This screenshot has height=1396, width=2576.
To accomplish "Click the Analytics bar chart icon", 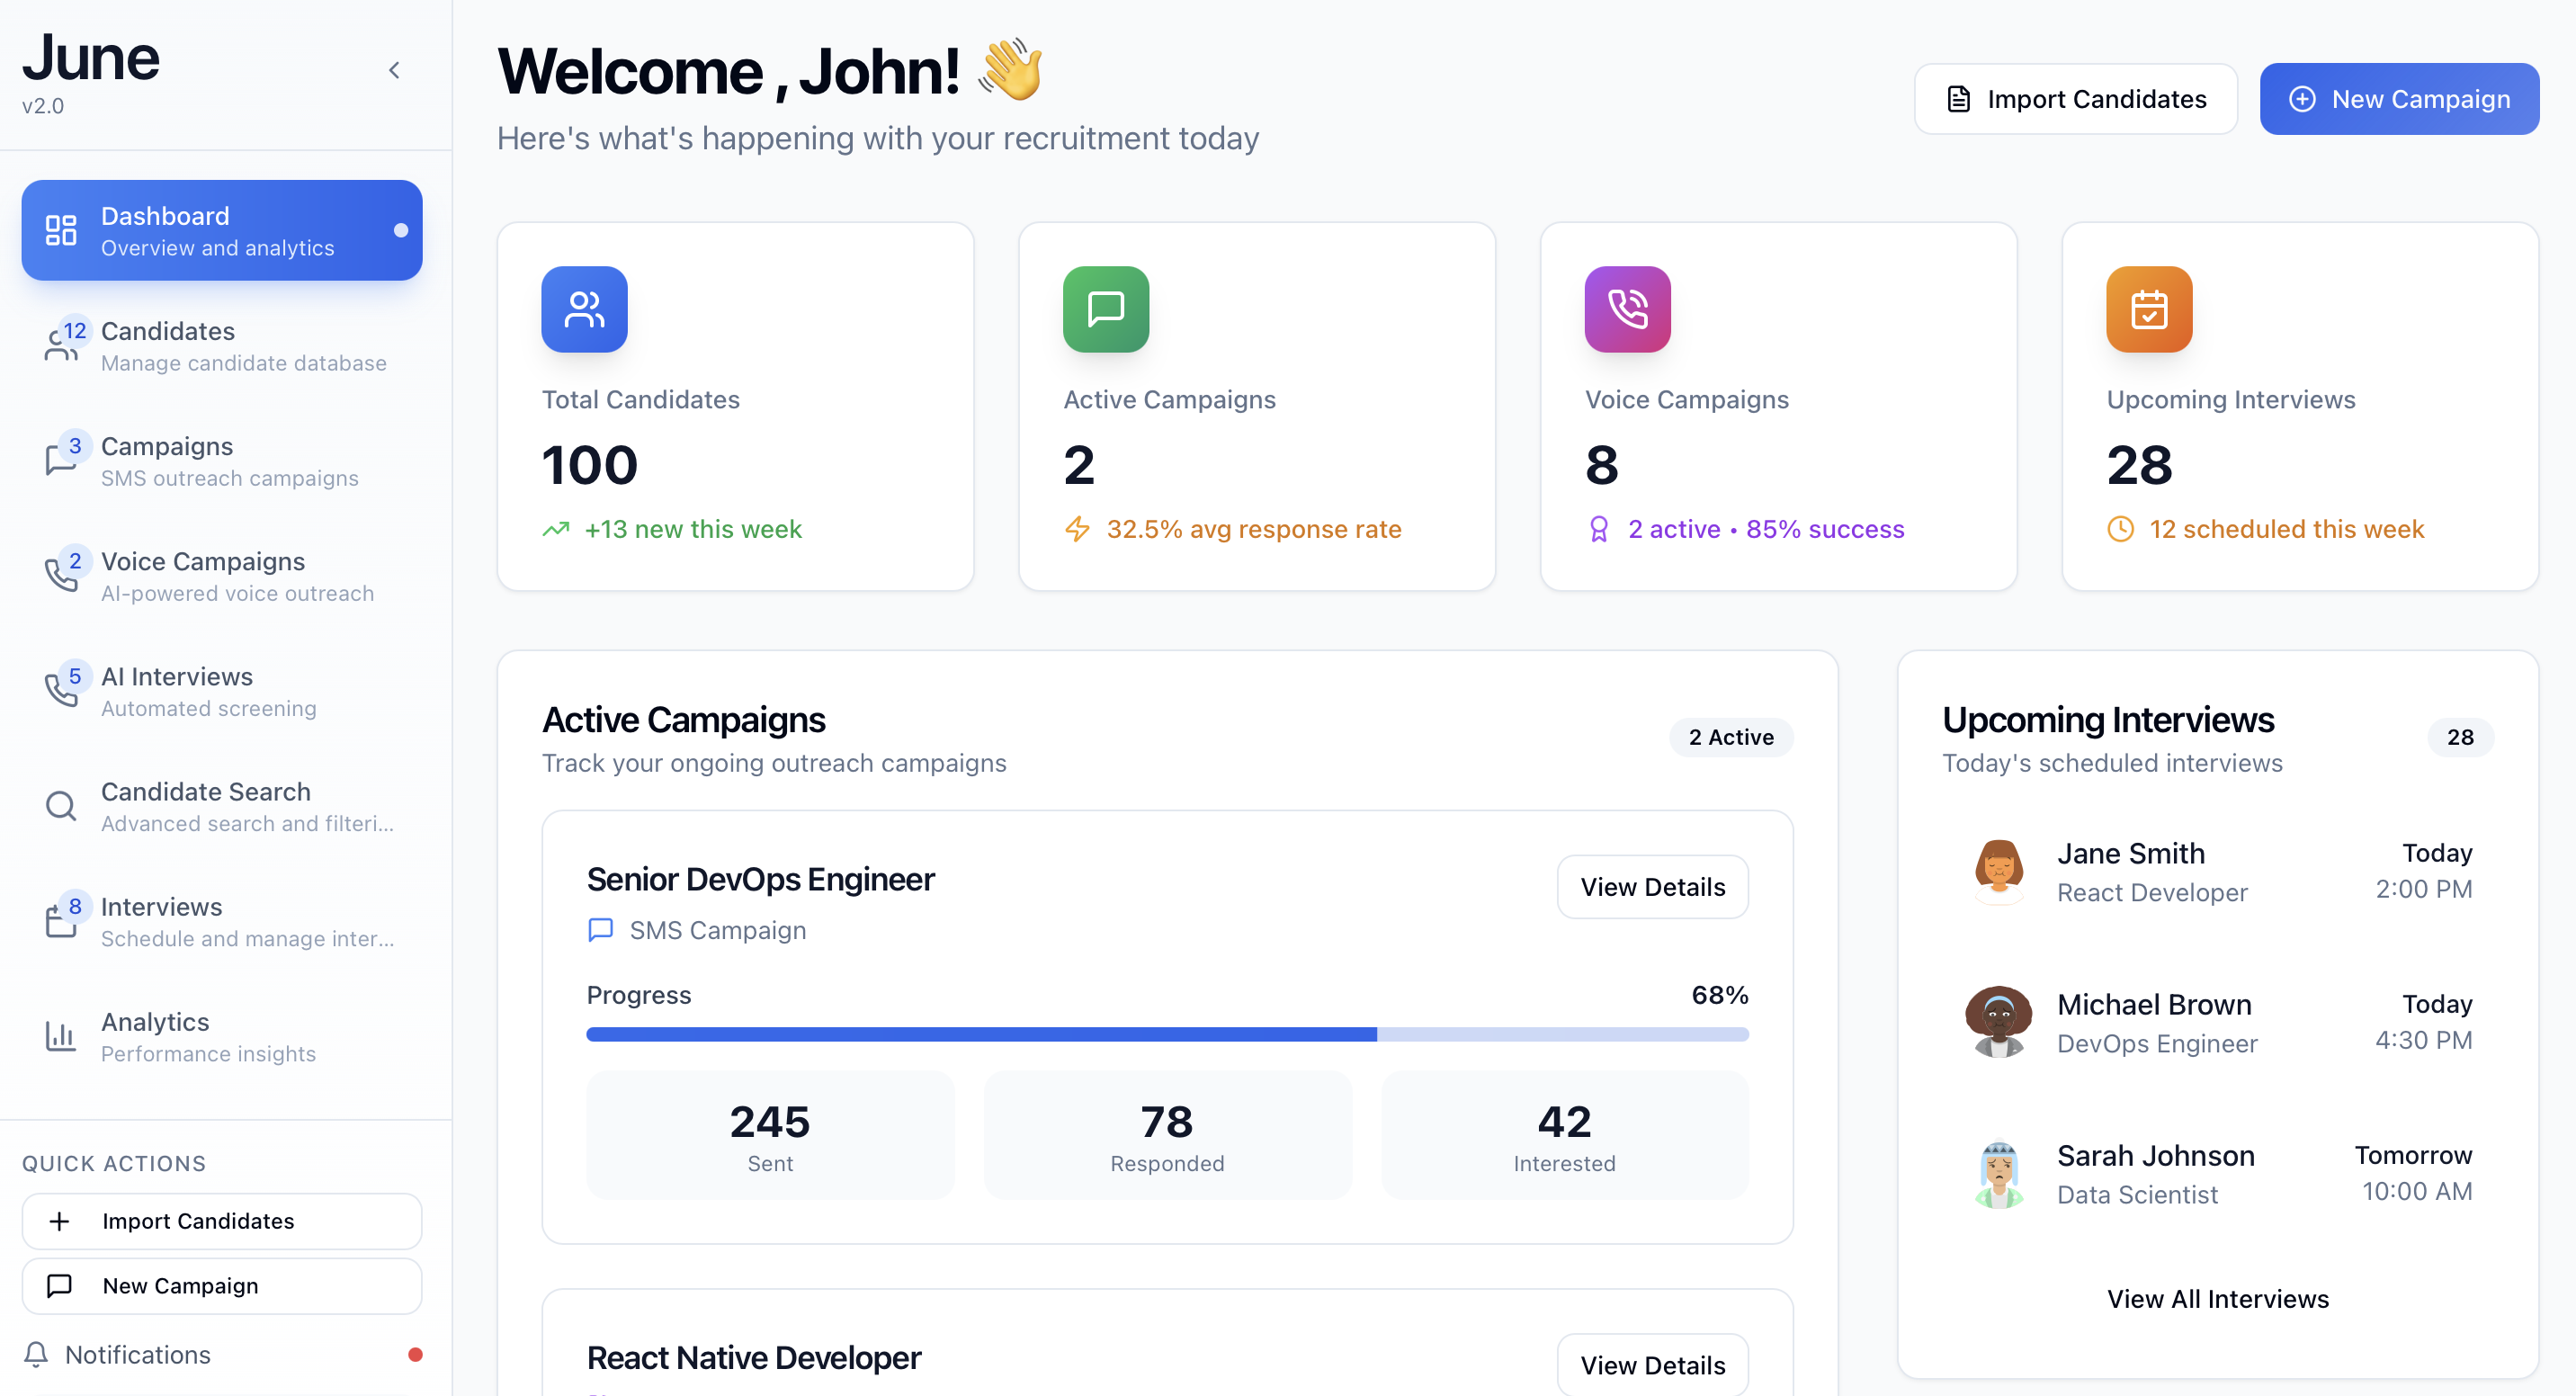I will pyautogui.click(x=61, y=1036).
